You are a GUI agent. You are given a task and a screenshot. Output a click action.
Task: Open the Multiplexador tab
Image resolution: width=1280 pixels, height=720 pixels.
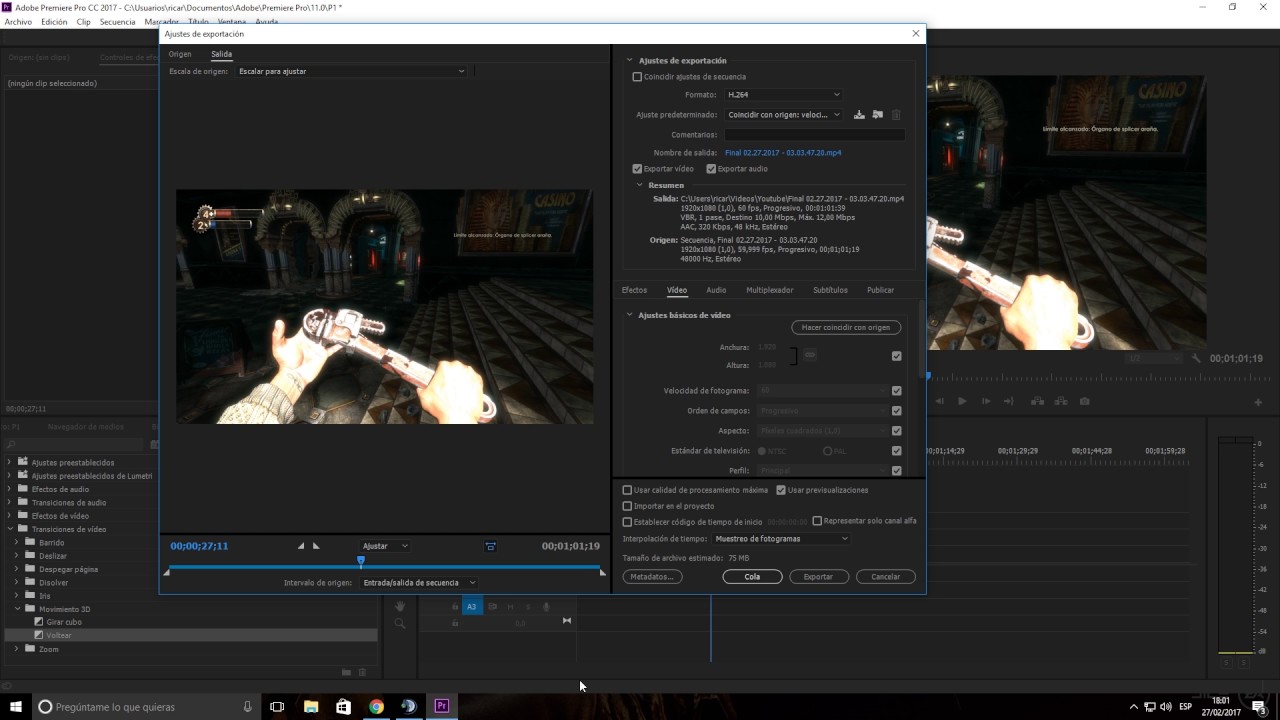tap(770, 290)
